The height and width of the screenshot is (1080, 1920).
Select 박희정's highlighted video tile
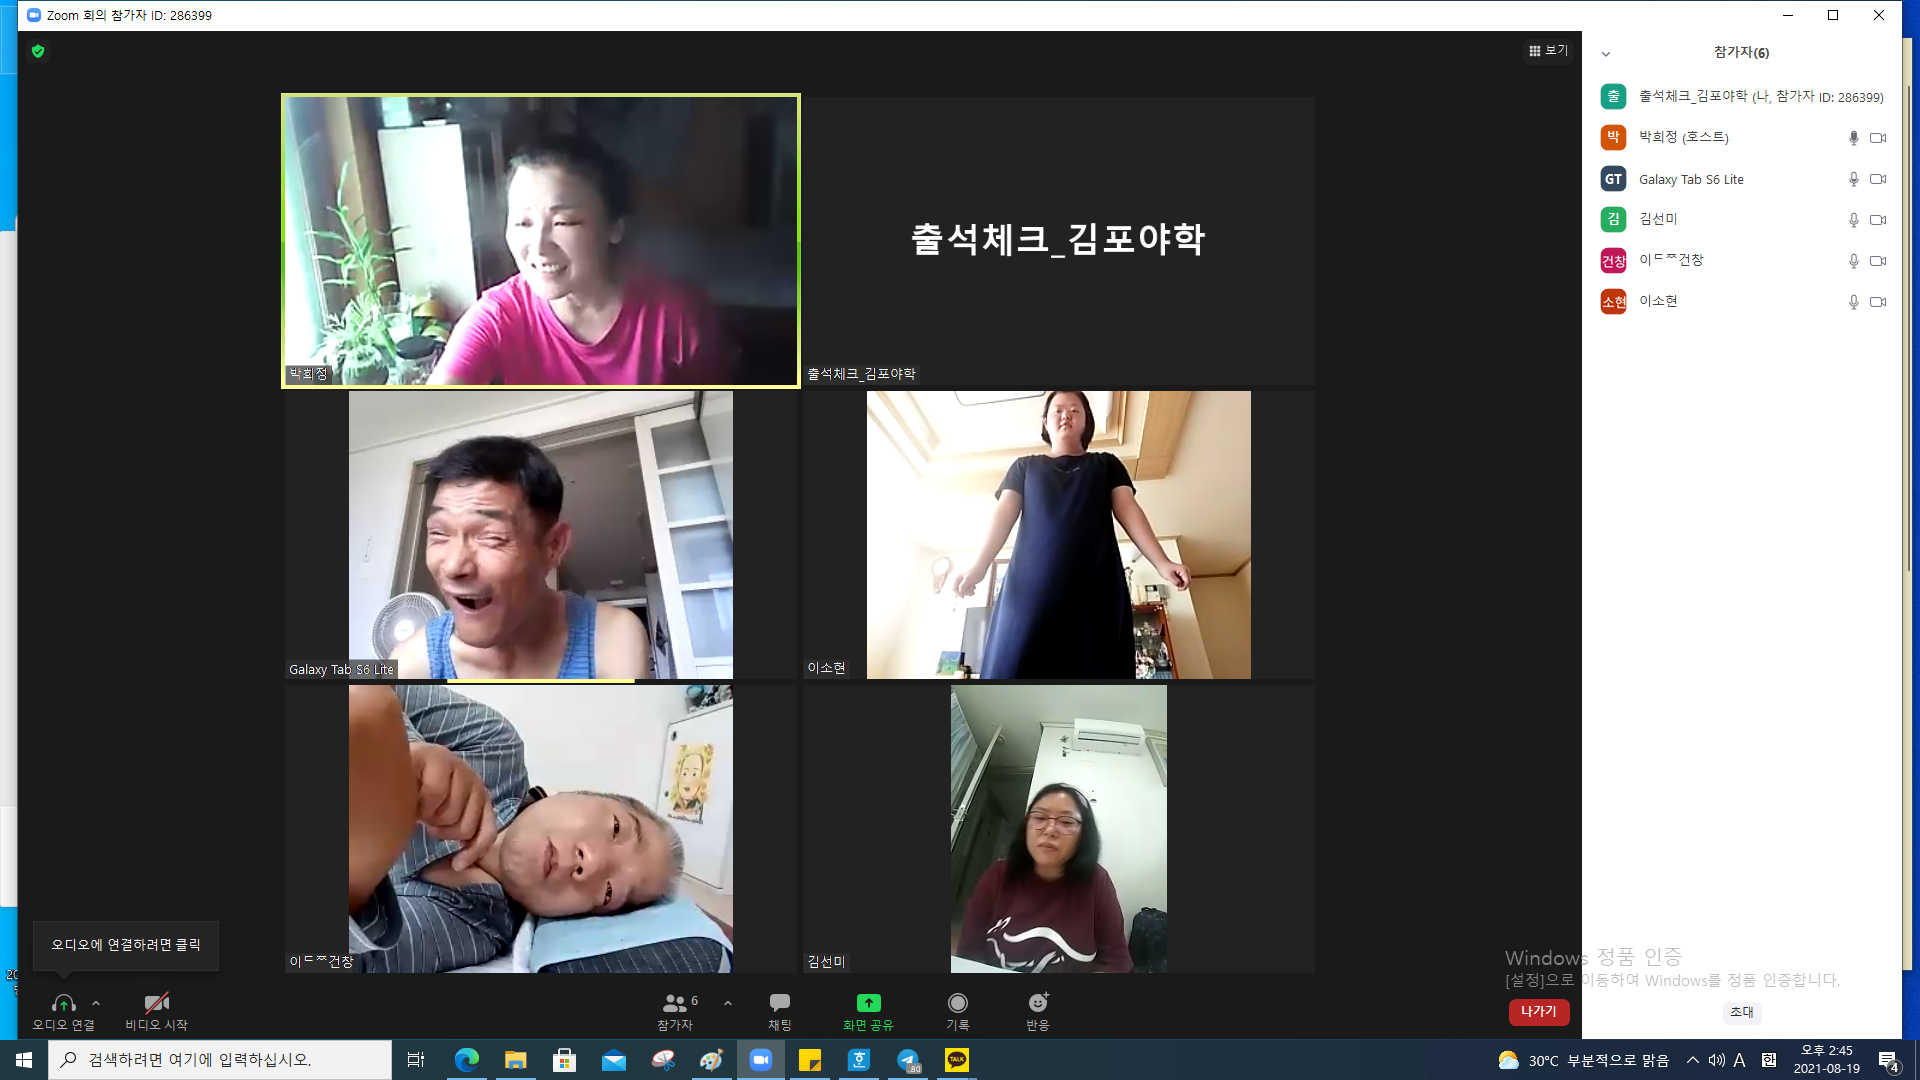[541, 241]
